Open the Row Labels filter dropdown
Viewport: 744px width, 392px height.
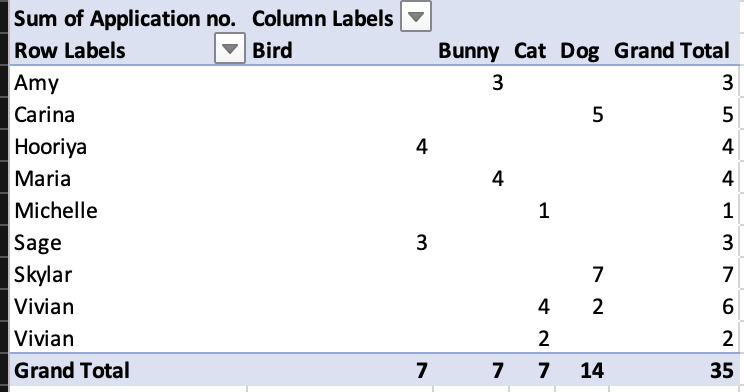(x=230, y=48)
